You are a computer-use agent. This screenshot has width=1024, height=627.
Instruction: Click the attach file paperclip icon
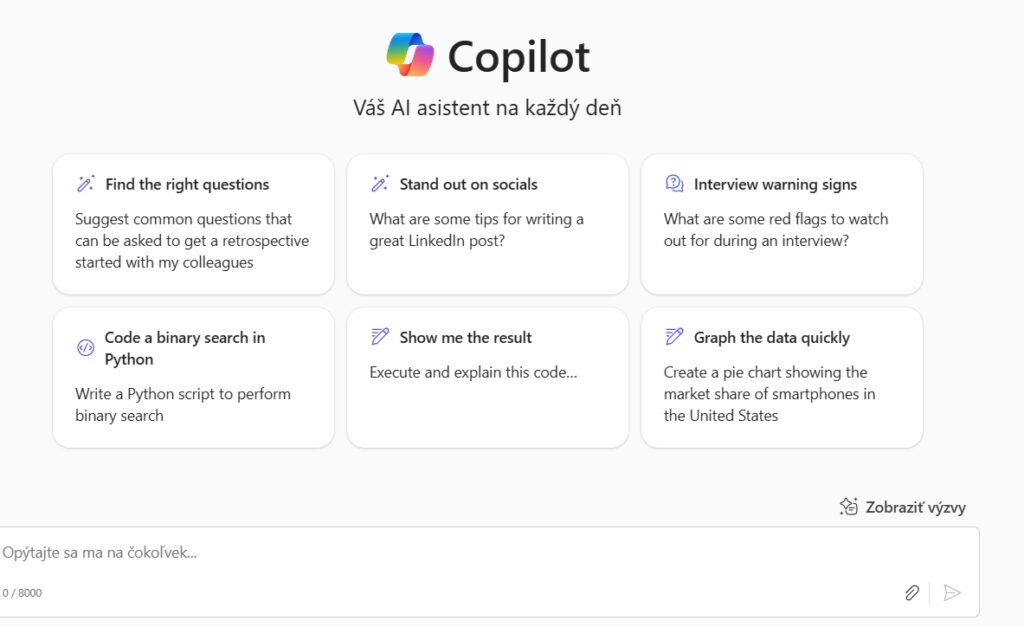(x=912, y=592)
